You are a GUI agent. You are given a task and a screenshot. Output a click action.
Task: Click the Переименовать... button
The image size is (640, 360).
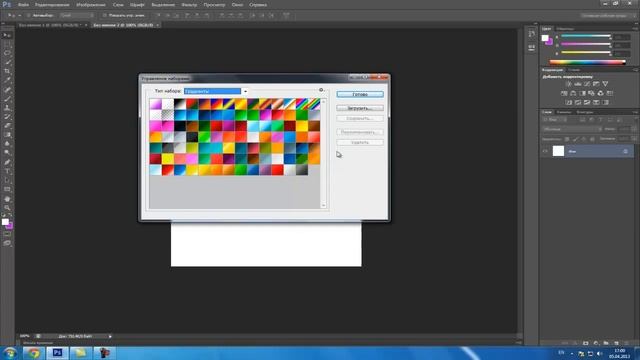tap(360, 132)
